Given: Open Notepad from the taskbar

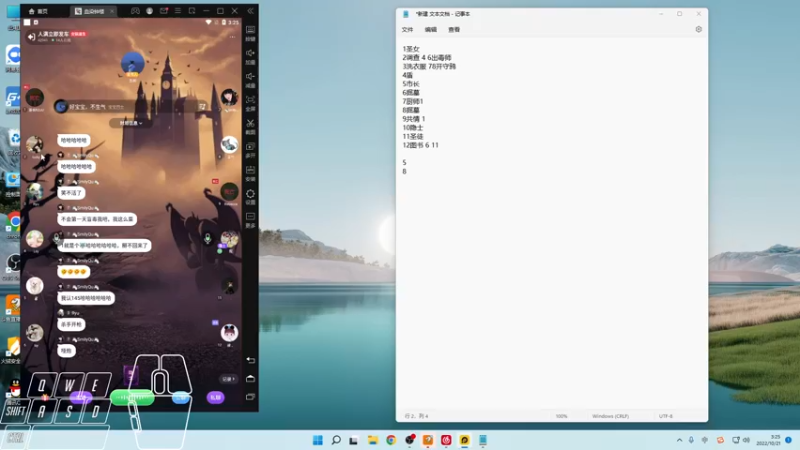Looking at the screenshot, I should 483,440.
